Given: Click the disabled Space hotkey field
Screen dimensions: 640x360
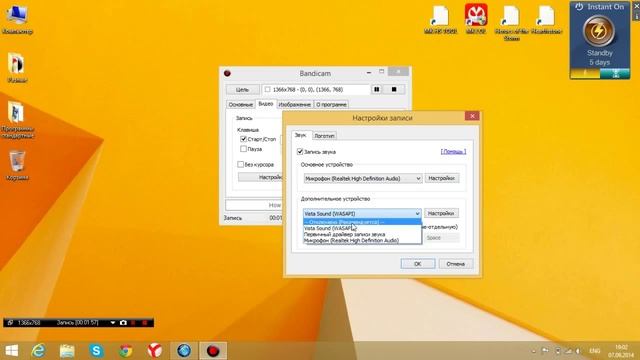Looking at the screenshot, I should [x=442, y=238].
